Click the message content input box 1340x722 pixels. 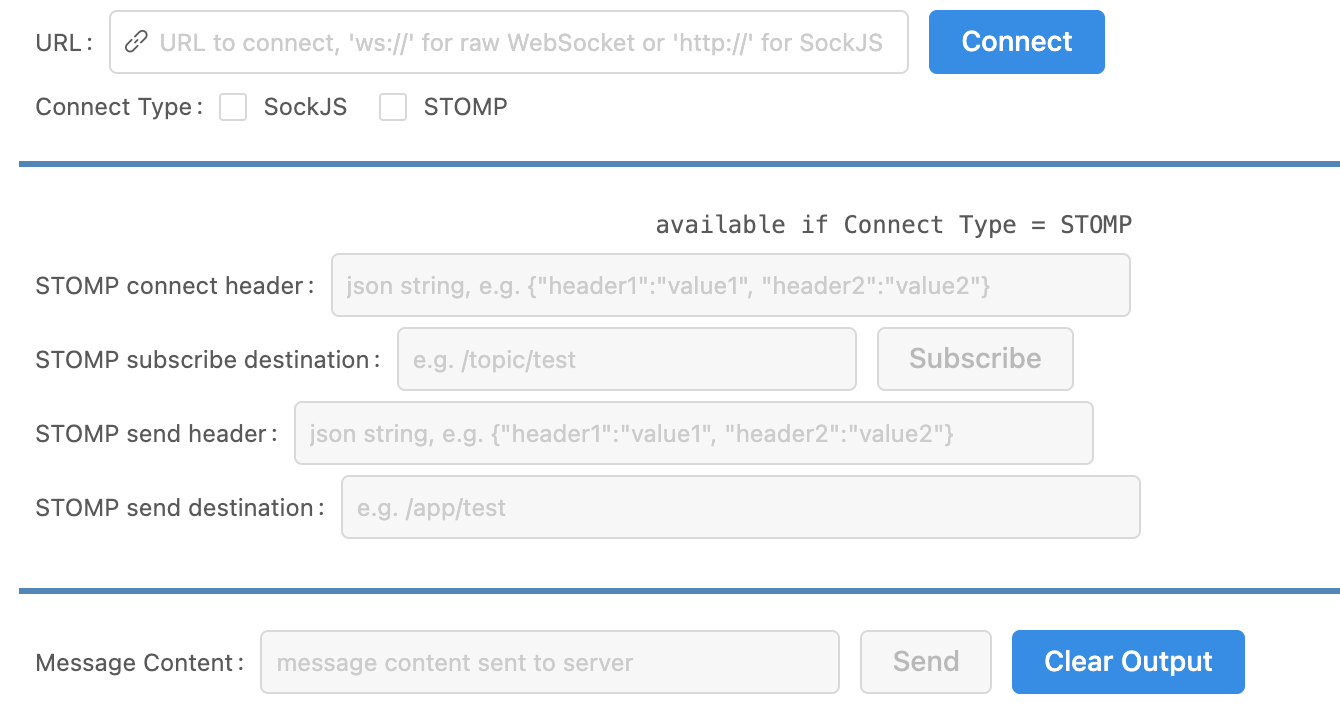tap(550, 662)
